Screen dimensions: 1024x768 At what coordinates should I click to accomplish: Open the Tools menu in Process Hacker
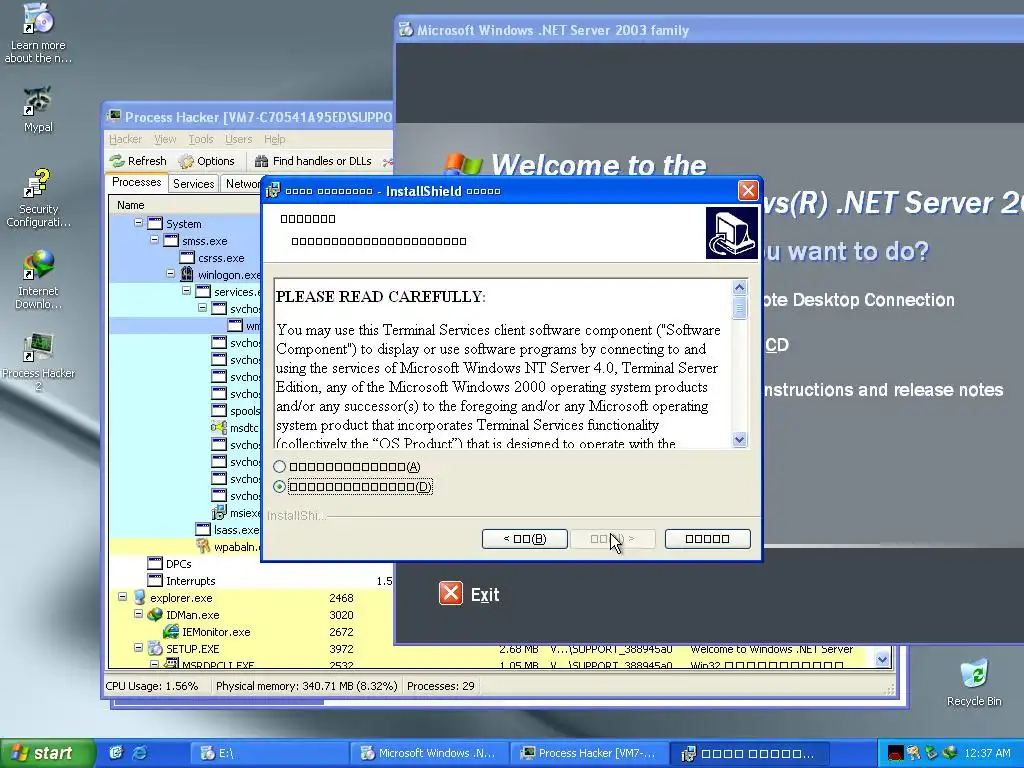(x=201, y=139)
